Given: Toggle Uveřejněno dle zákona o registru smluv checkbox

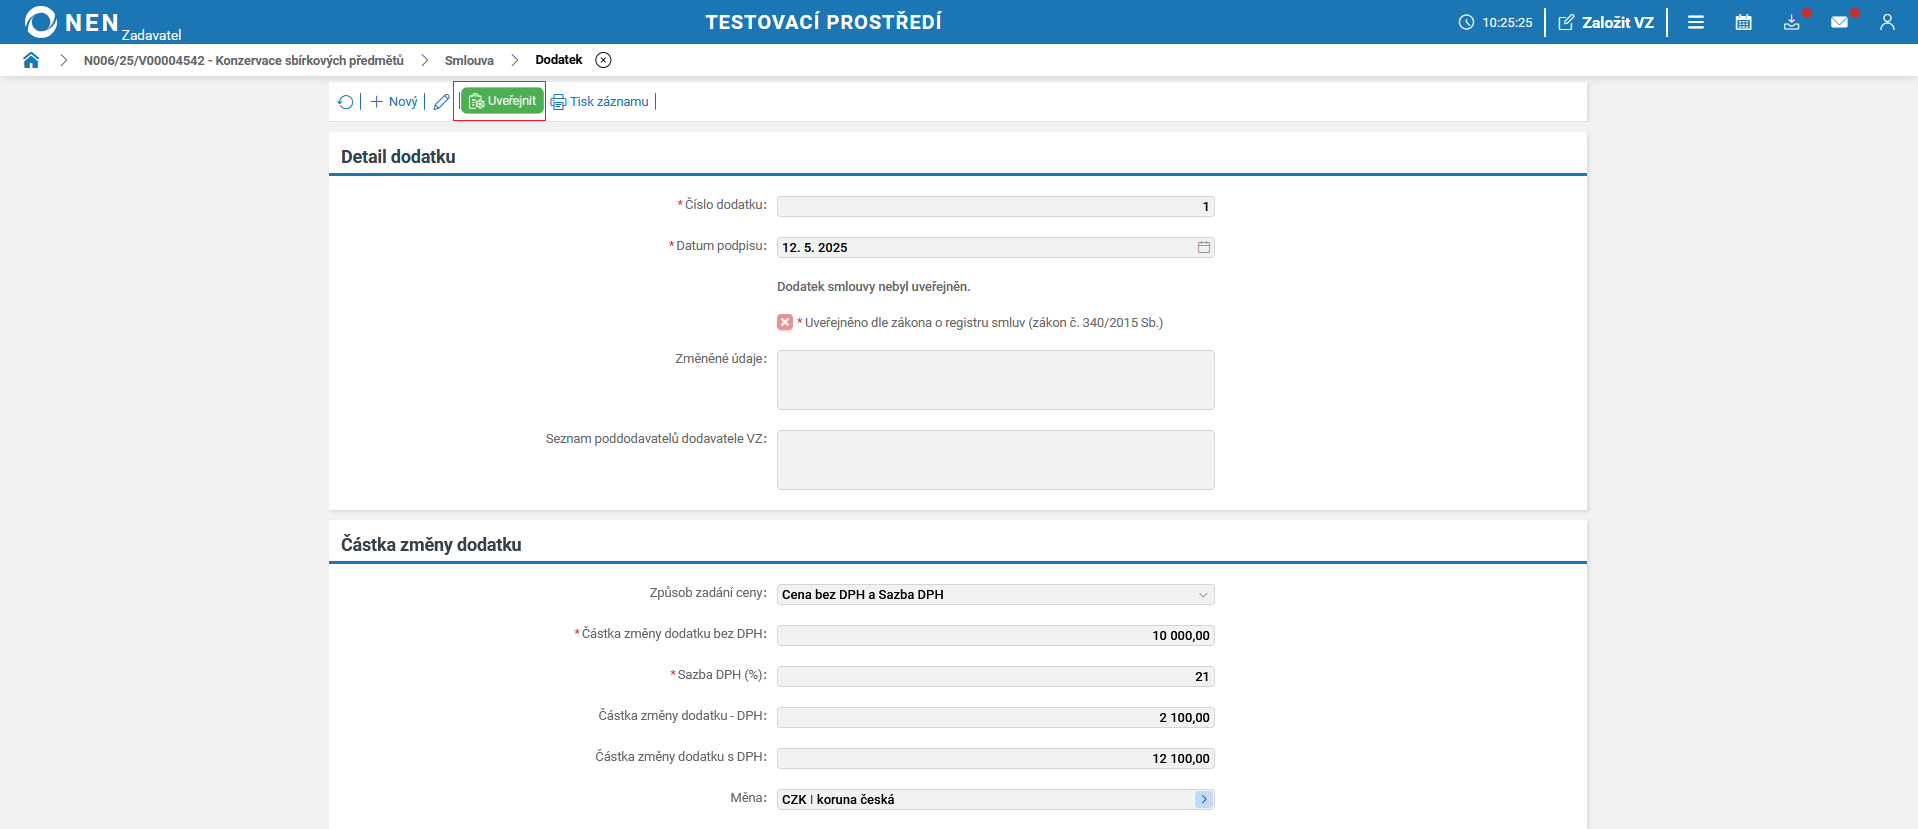Looking at the screenshot, I should coord(785,322).
